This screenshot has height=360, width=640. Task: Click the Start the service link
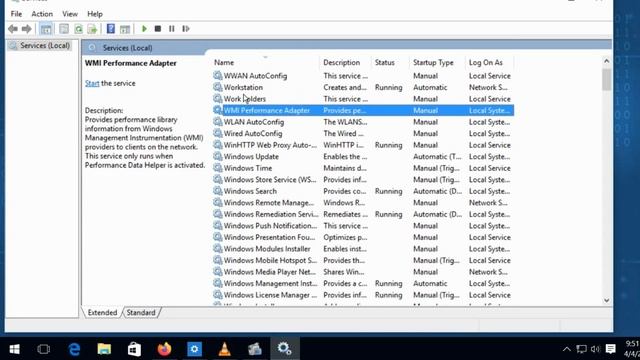point(92,83)
